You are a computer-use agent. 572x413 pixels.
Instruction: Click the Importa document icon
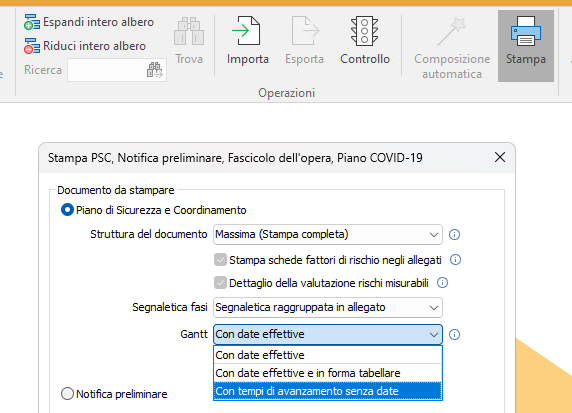click(247, 31)
